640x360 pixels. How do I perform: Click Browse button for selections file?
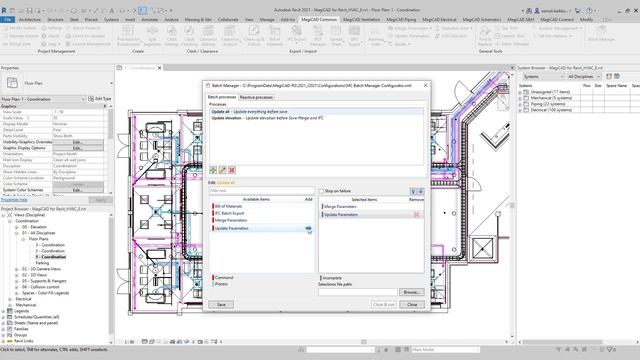(412, 292)
